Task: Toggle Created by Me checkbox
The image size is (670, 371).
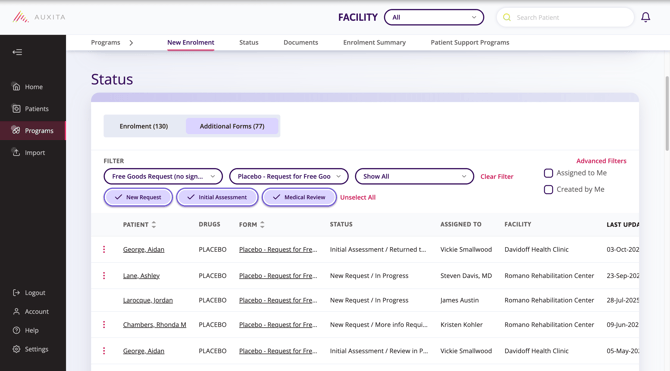Action: [x=548, y=189]
